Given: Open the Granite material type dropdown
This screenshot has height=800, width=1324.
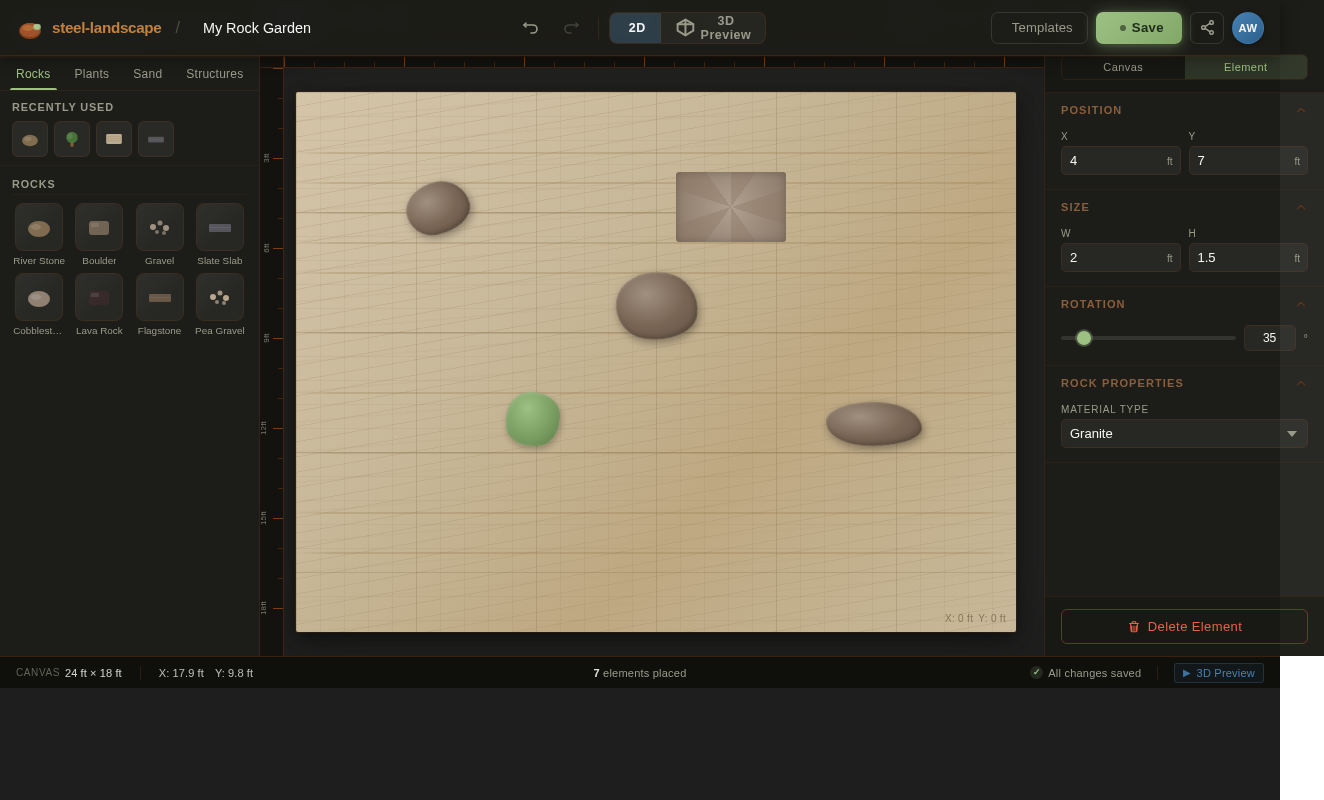Looking at the screenshot, I should 1184,433.
